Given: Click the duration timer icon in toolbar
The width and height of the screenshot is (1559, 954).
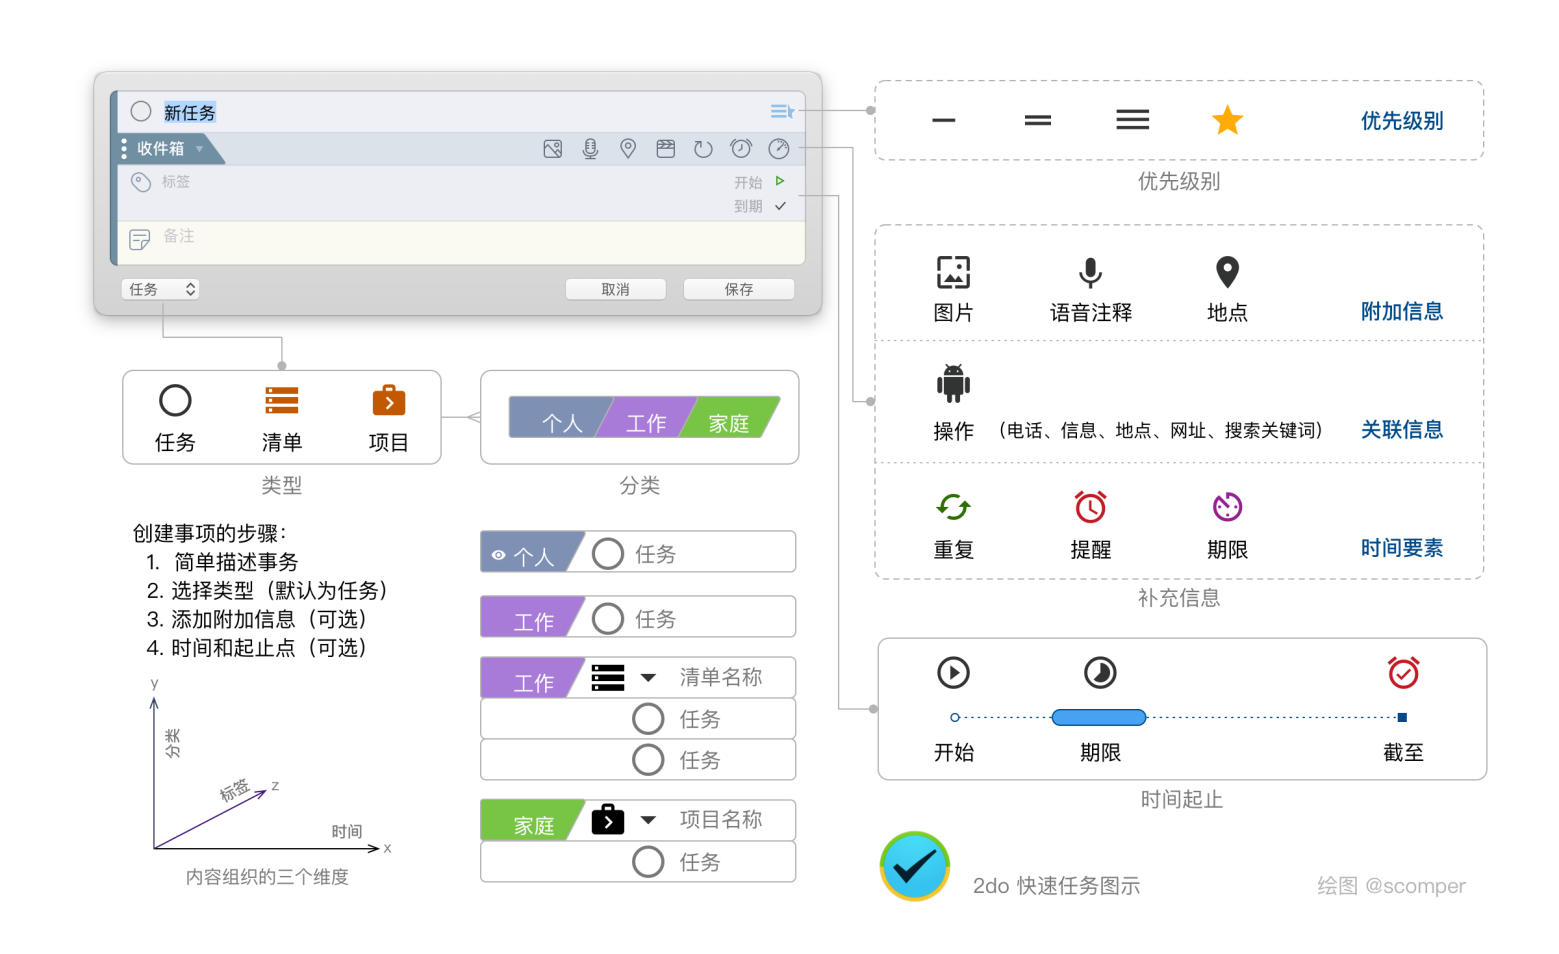Looking at the screenshot, I should 779,149.
